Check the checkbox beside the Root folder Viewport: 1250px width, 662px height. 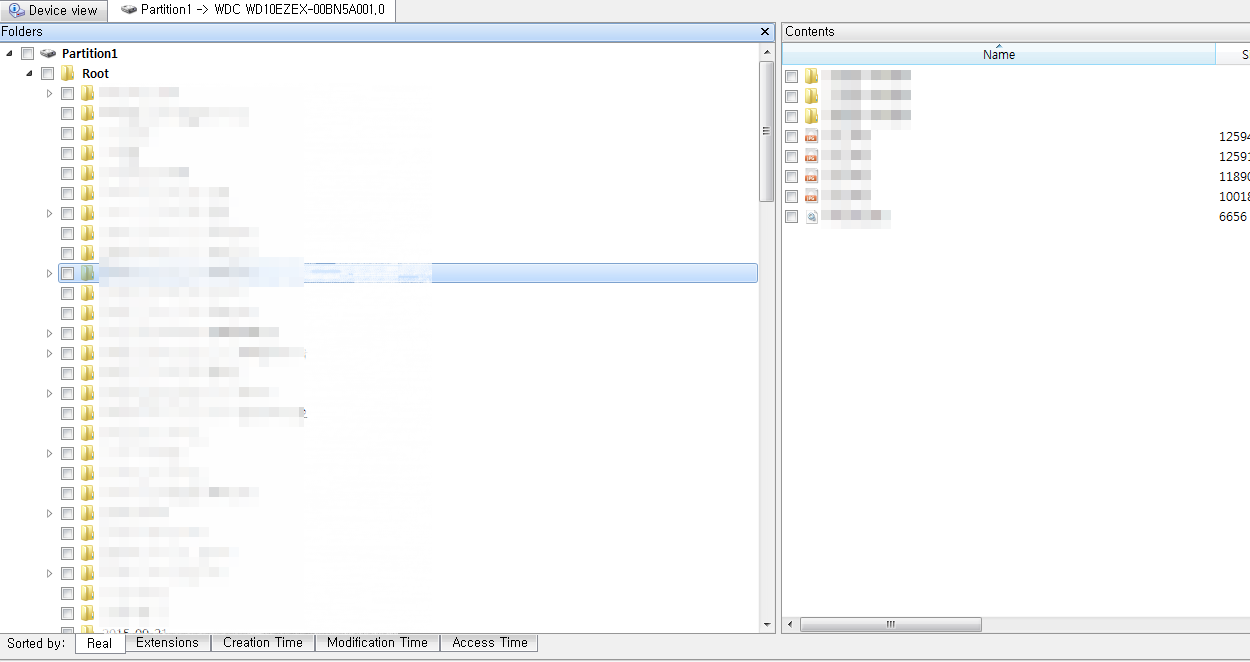[47, 73]
